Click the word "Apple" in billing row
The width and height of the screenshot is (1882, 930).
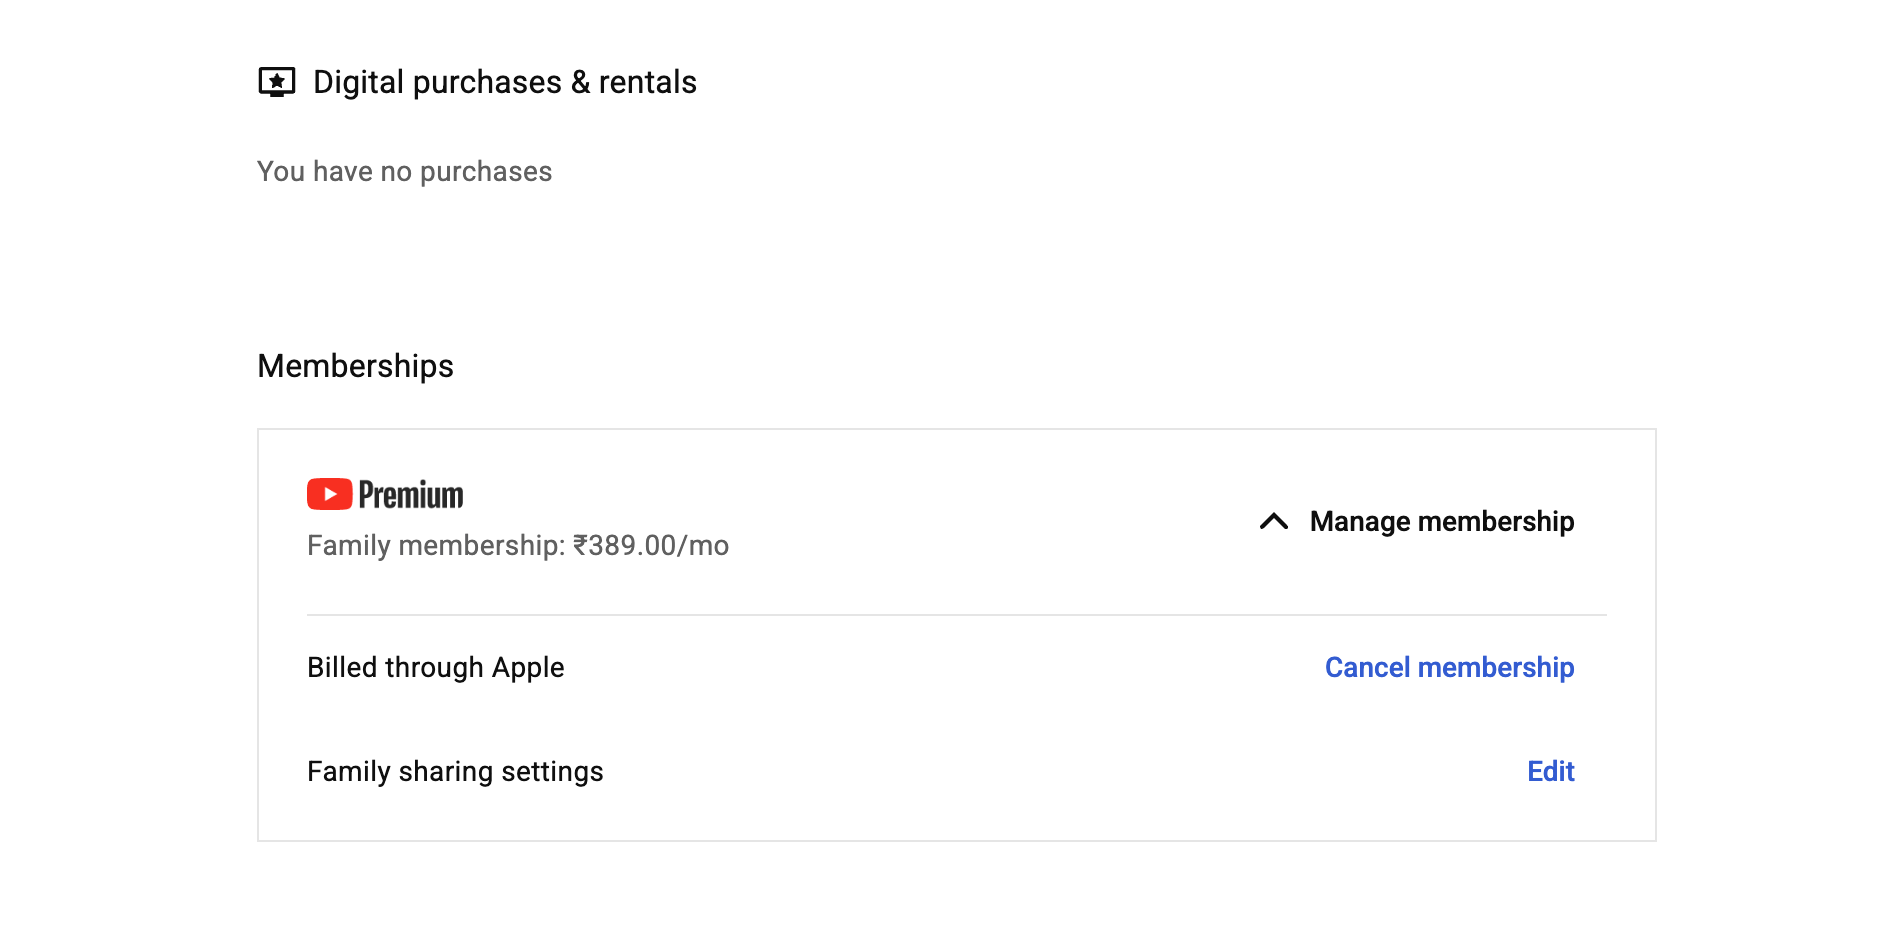tap(527, 667)
